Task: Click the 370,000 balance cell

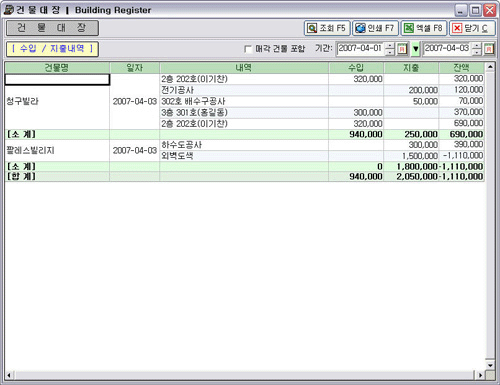Action: point(461,112)
